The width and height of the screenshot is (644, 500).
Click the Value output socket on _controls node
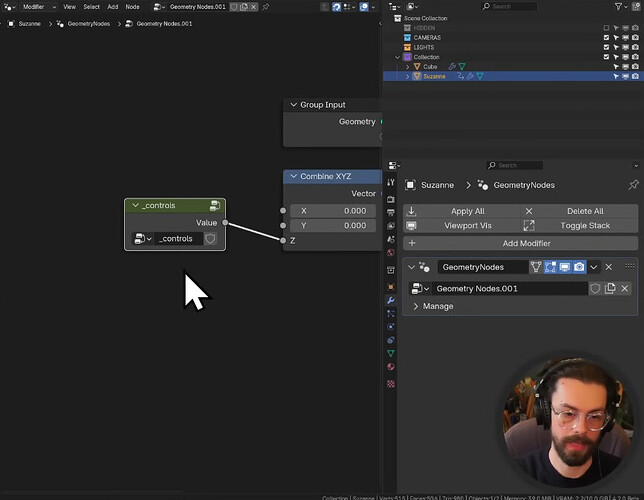tap(225, 223)
